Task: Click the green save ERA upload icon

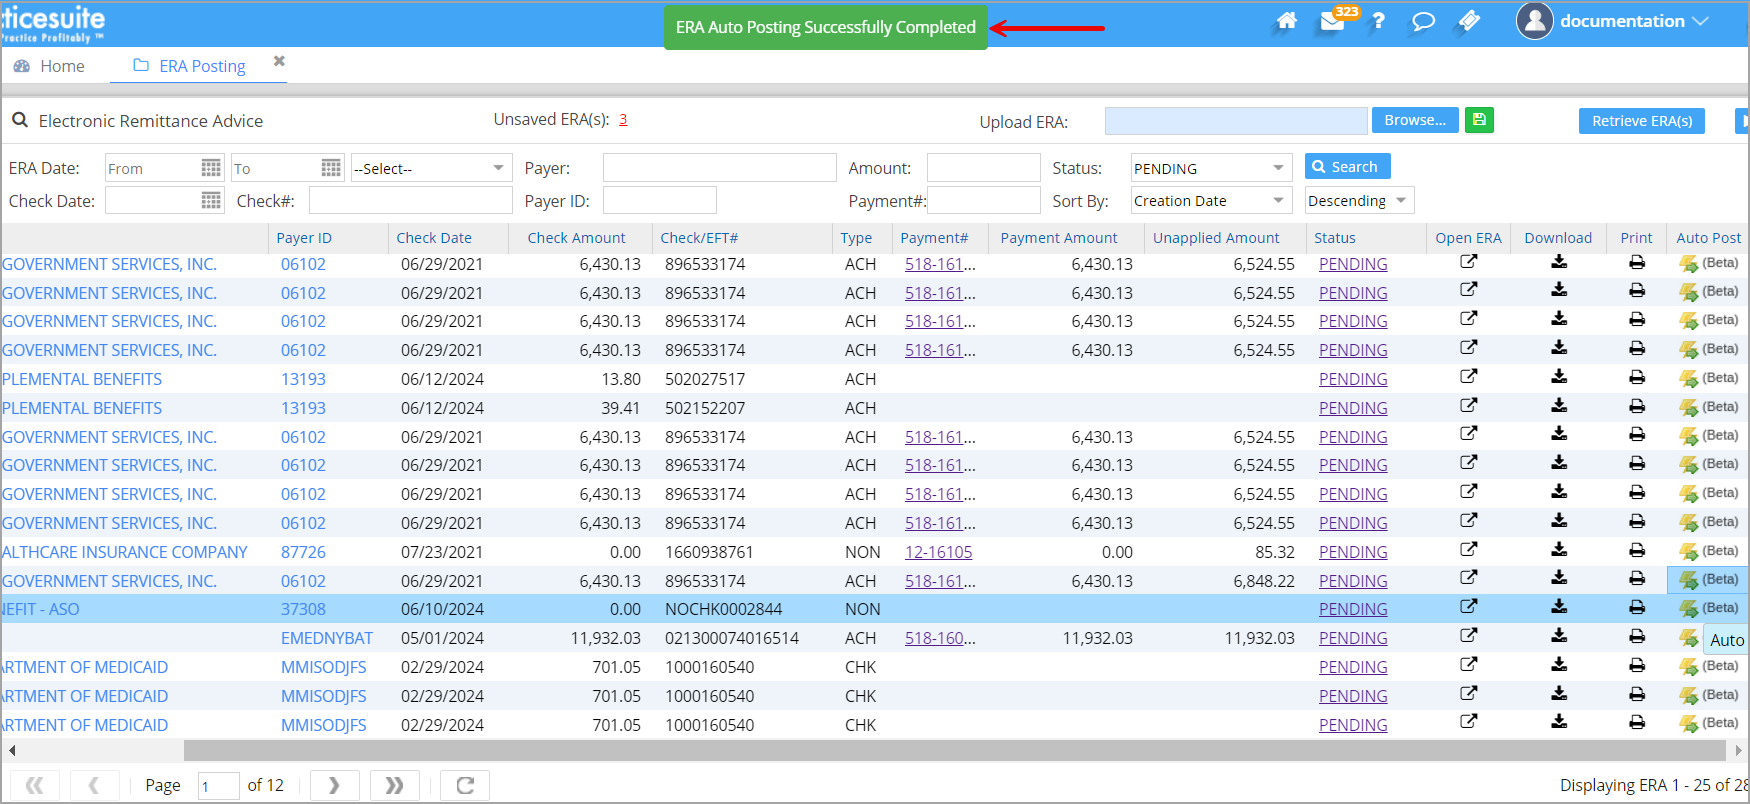Action: [1479, 120]
